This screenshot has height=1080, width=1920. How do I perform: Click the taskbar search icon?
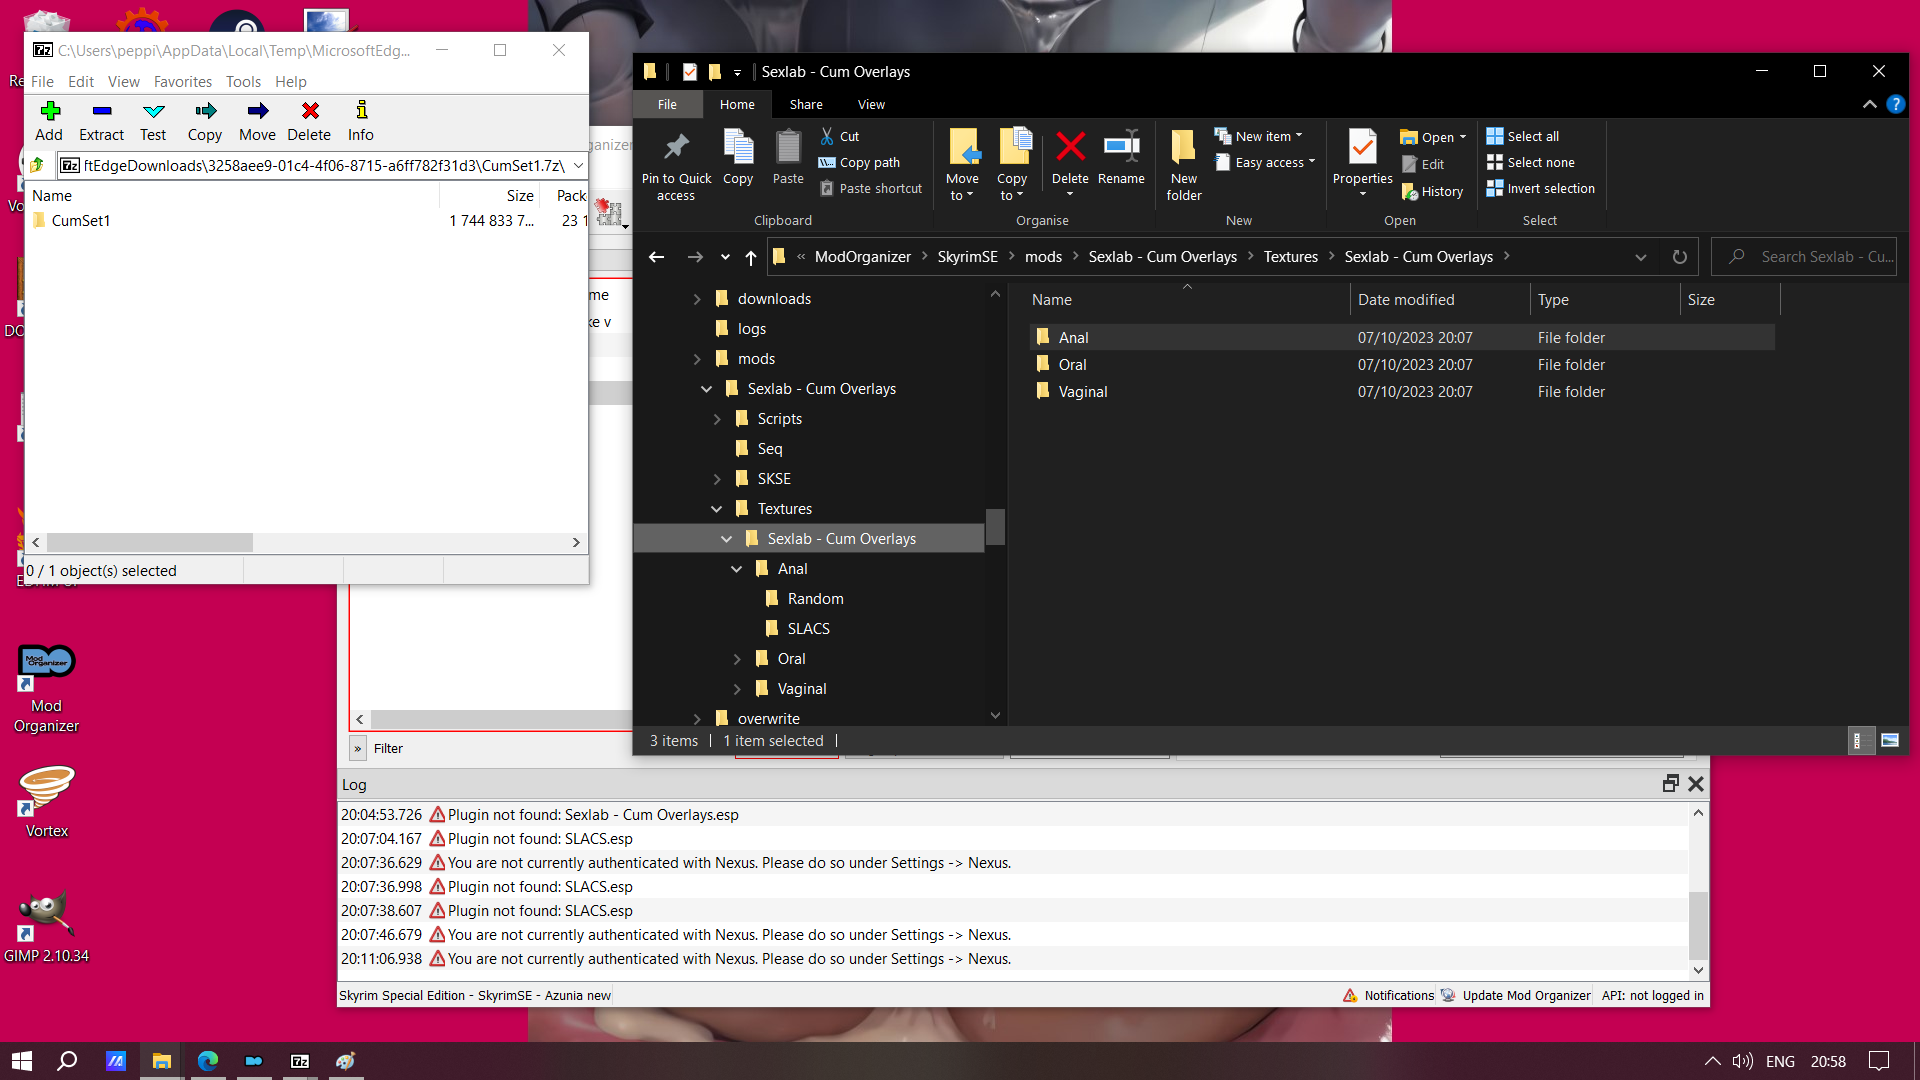[67, 1061]
